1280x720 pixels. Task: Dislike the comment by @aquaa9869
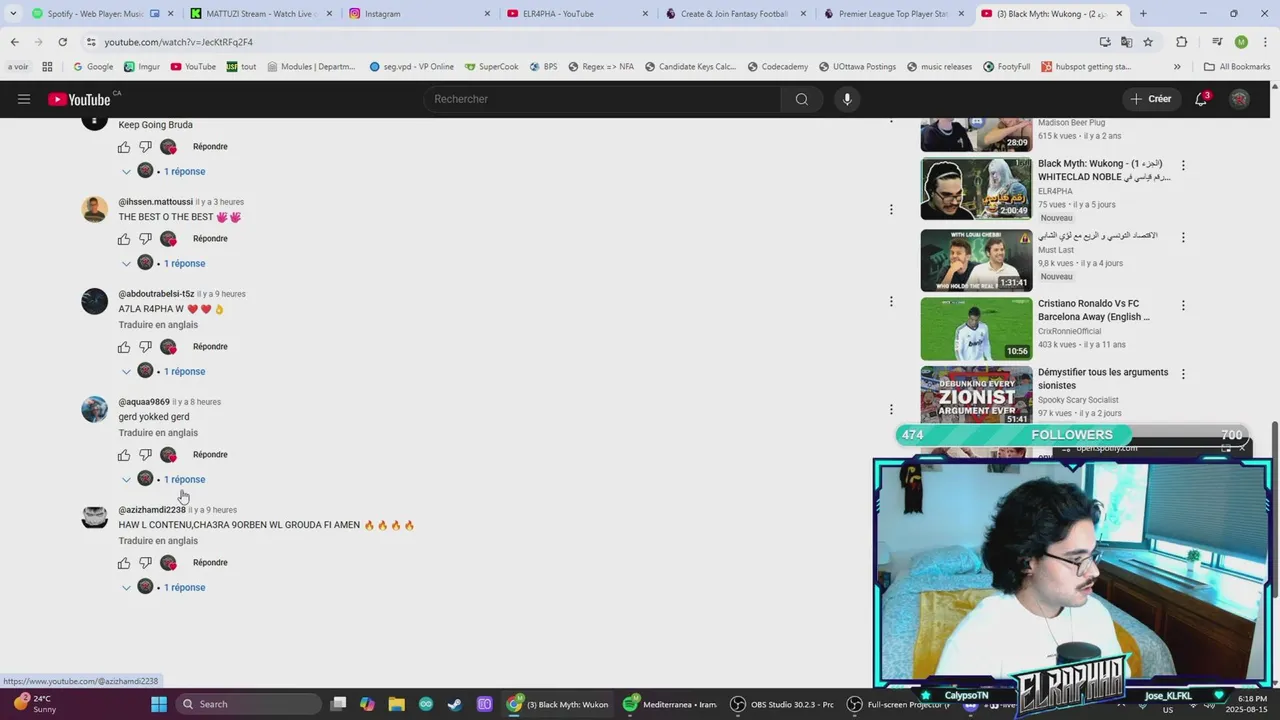pyautogui.click(x=145, y=455)
